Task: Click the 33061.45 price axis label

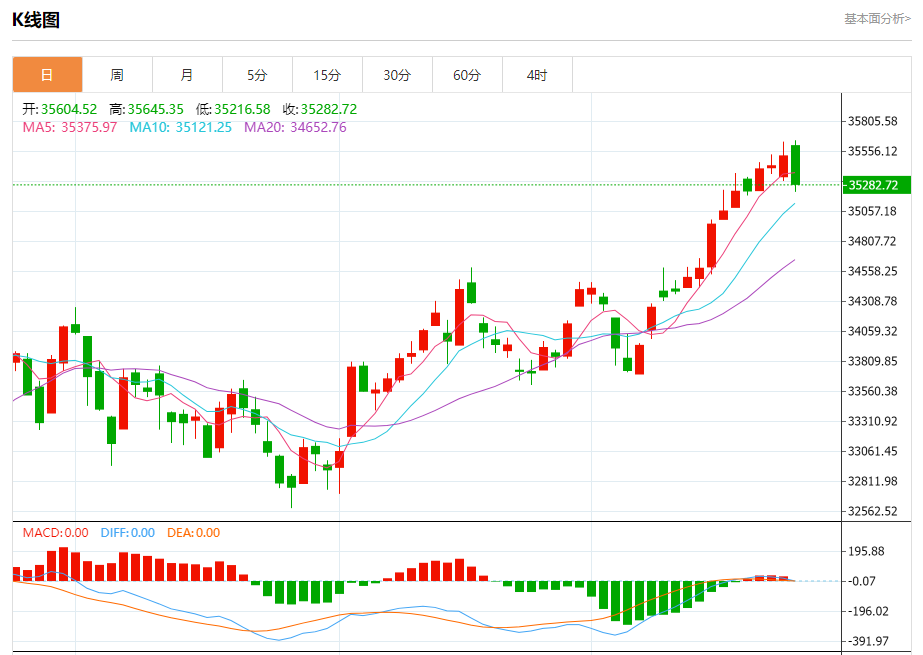Action: [x=872, y=451]
